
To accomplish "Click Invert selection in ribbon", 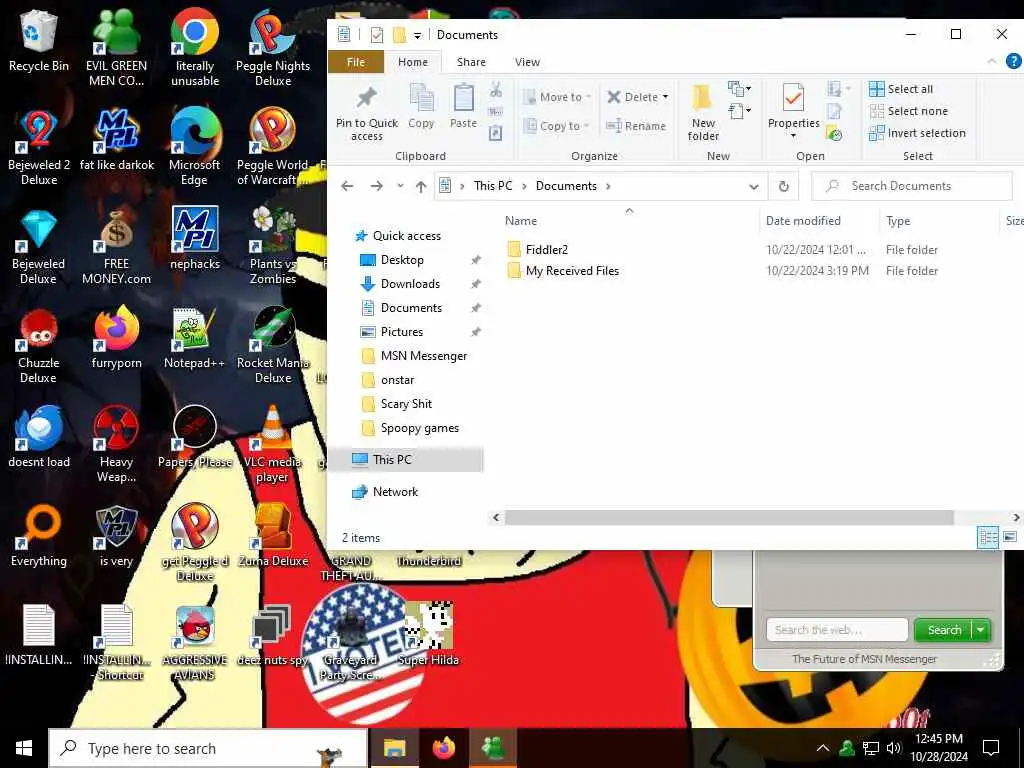I will point(918,133).
